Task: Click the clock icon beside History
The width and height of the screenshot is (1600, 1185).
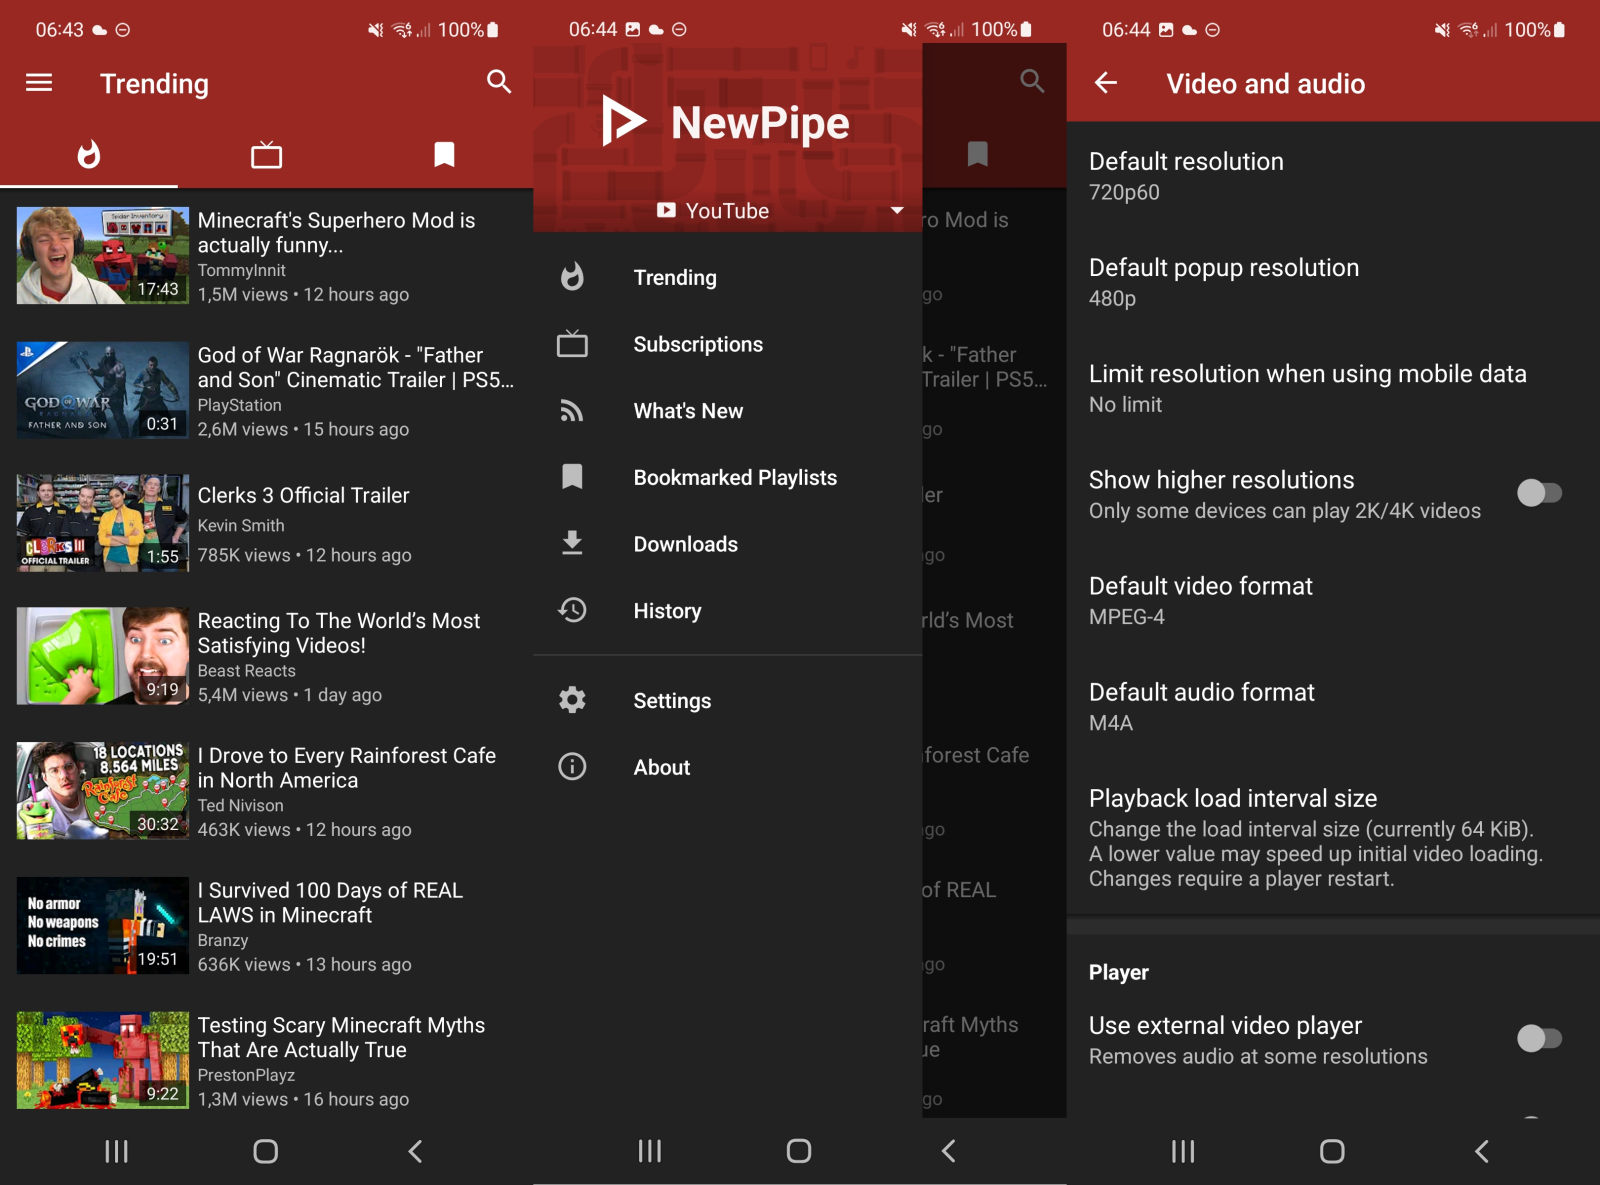Action: (572, 610)
